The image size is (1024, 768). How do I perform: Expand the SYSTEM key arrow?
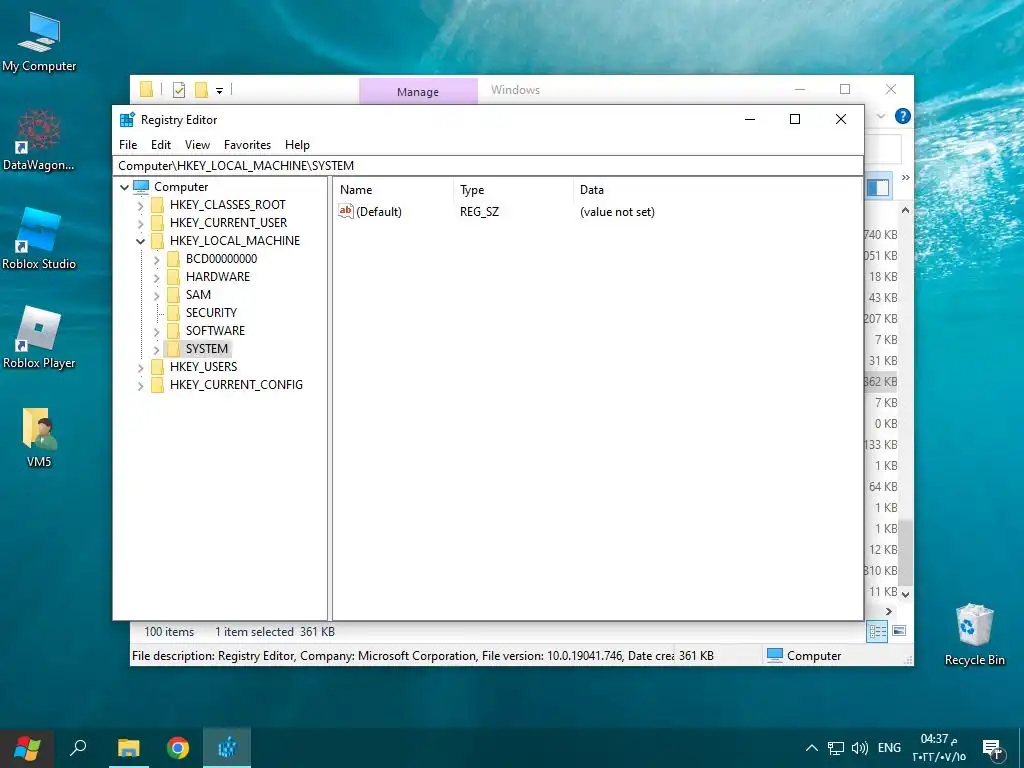pos(157,350)
